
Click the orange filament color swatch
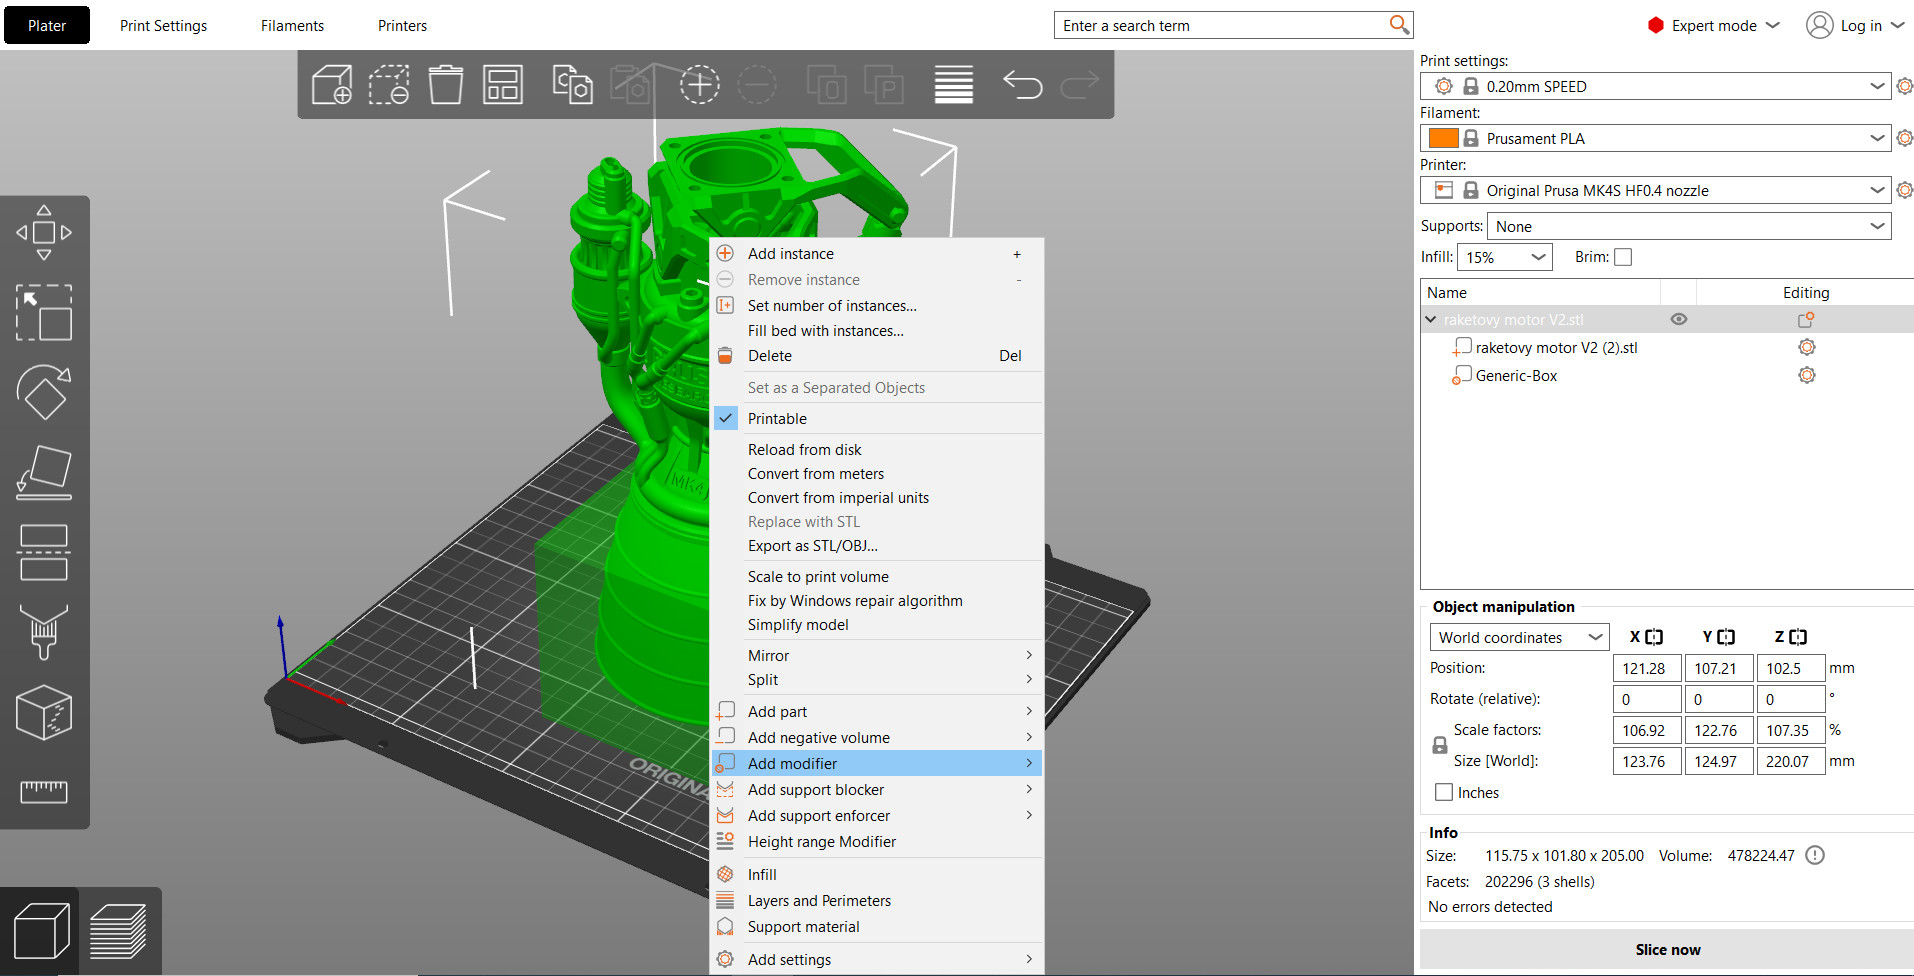1443,138
